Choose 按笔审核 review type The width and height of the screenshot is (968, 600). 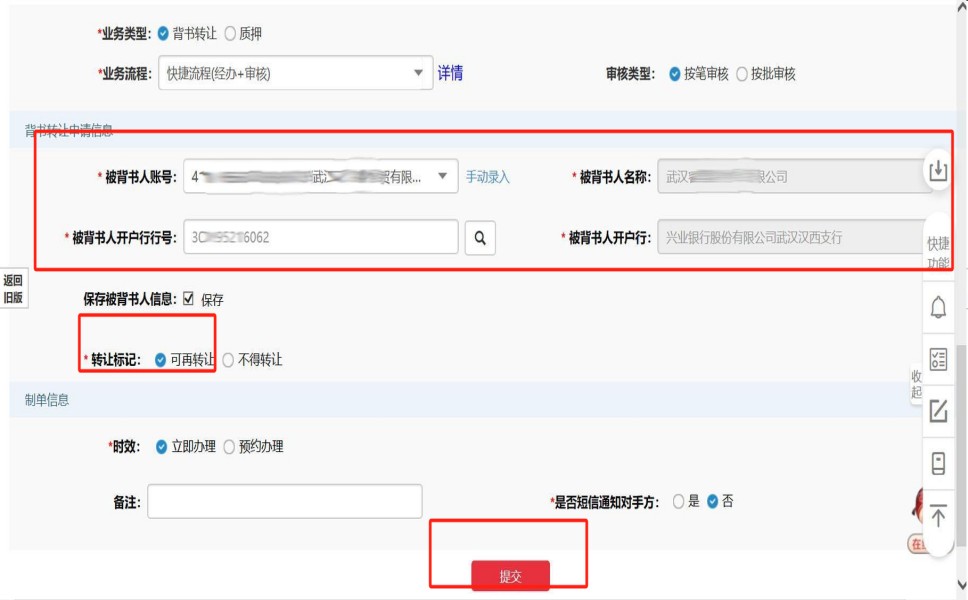coord(675,74)
